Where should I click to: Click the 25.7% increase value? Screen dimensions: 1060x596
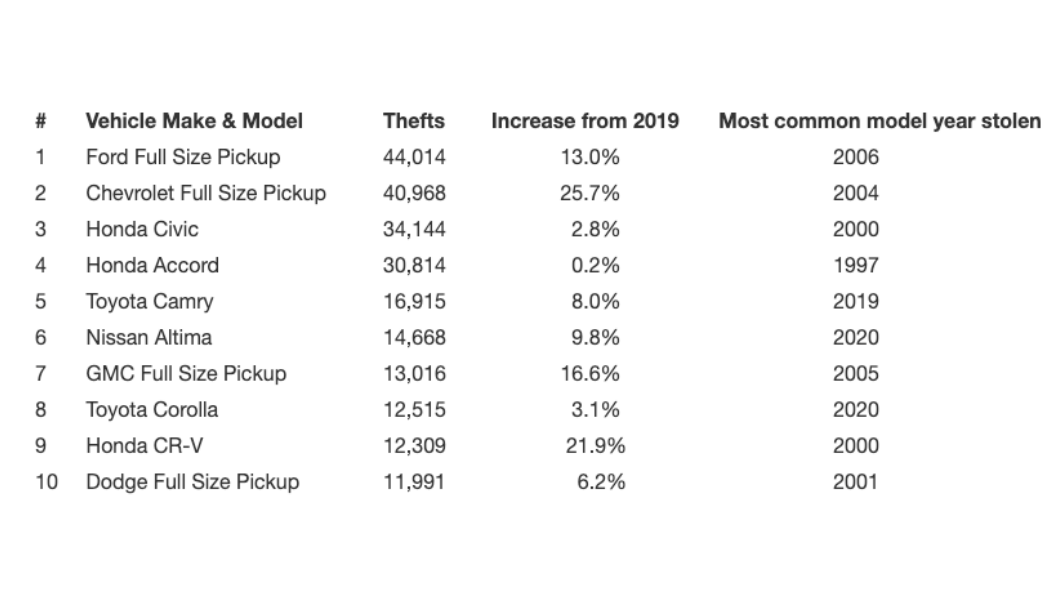(589, 193)
